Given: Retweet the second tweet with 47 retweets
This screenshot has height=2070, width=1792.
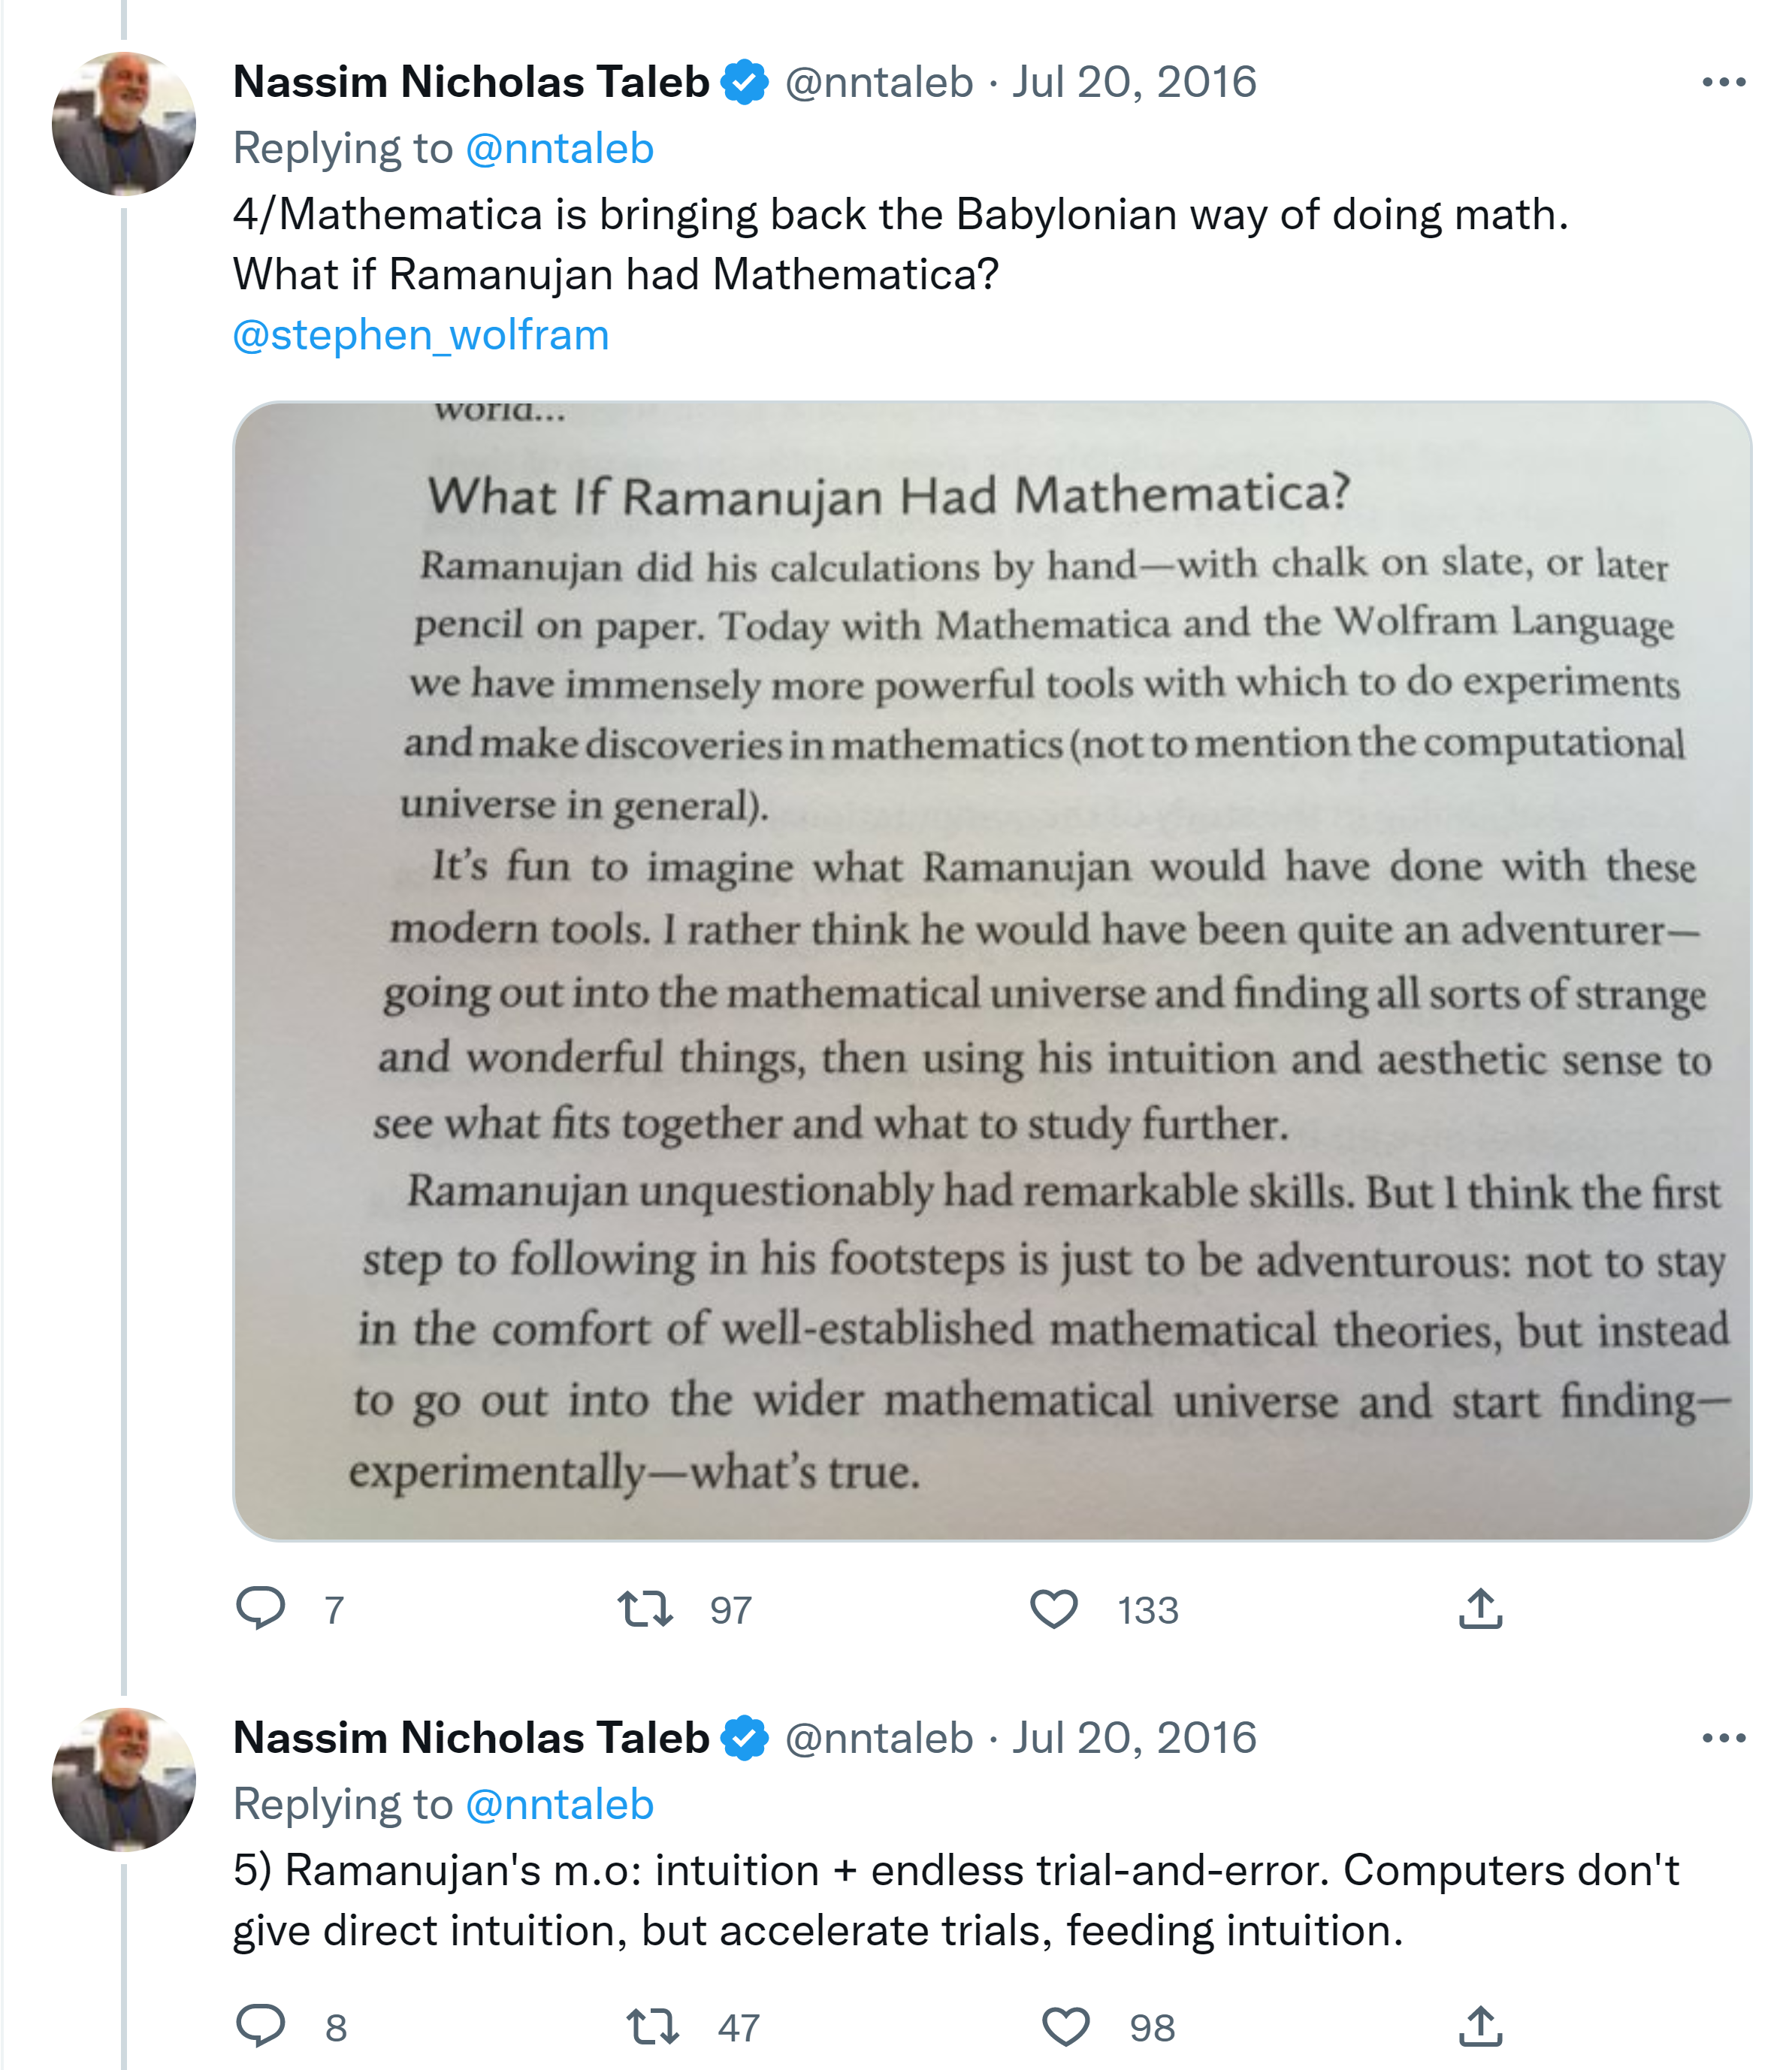Looking at the screenshot, I should tap(652, 2027).
